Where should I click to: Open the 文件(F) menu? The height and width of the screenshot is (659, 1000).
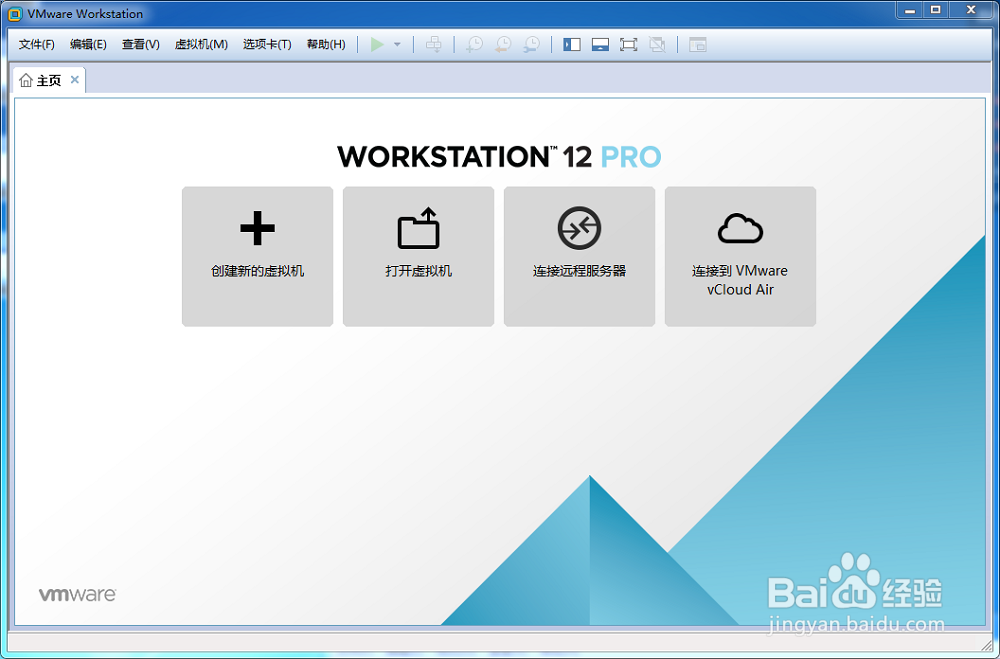[x=36, y=45]
